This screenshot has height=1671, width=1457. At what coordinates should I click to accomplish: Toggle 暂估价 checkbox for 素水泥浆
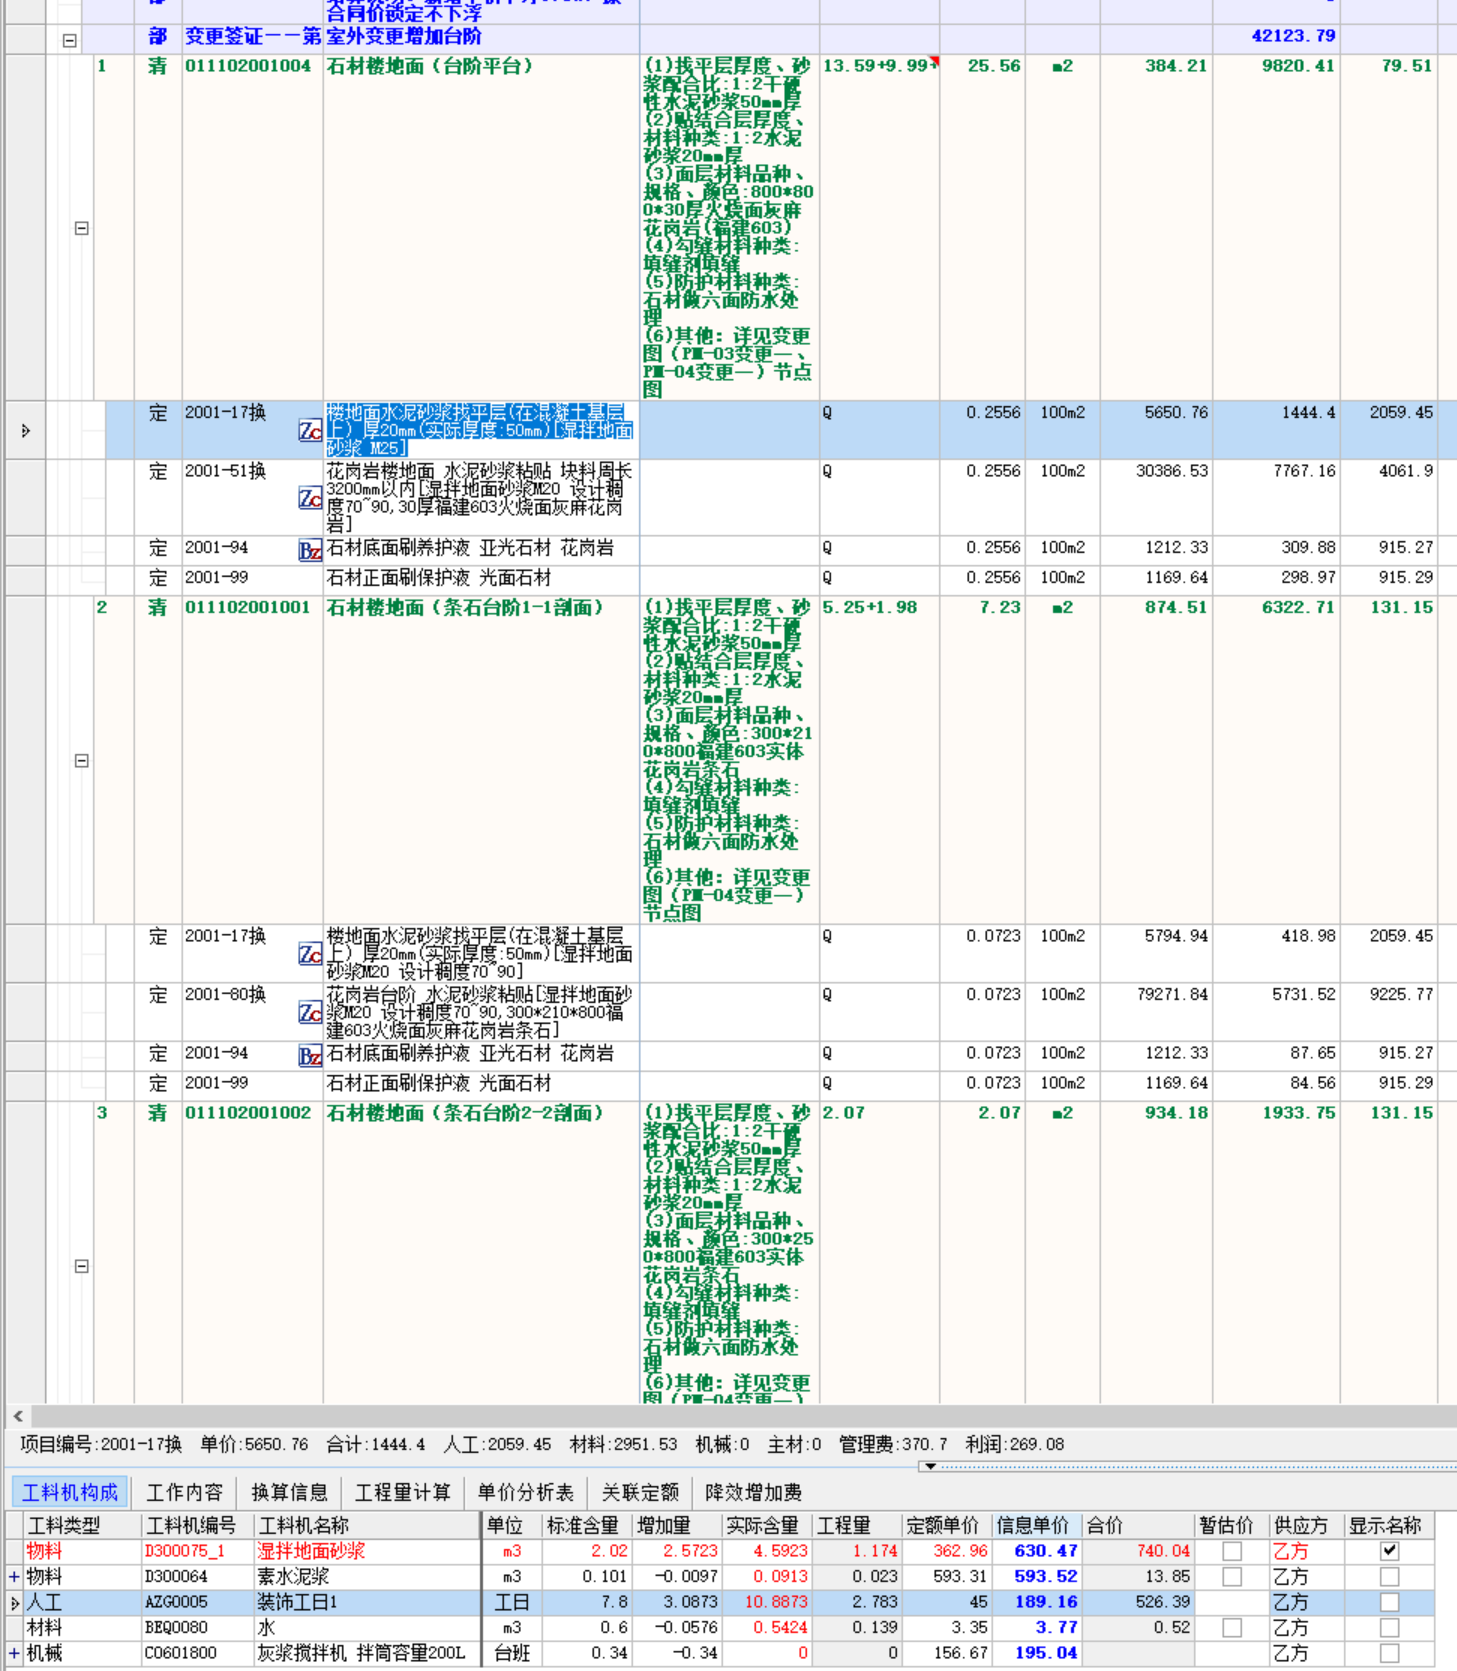coord(1232,1576)
